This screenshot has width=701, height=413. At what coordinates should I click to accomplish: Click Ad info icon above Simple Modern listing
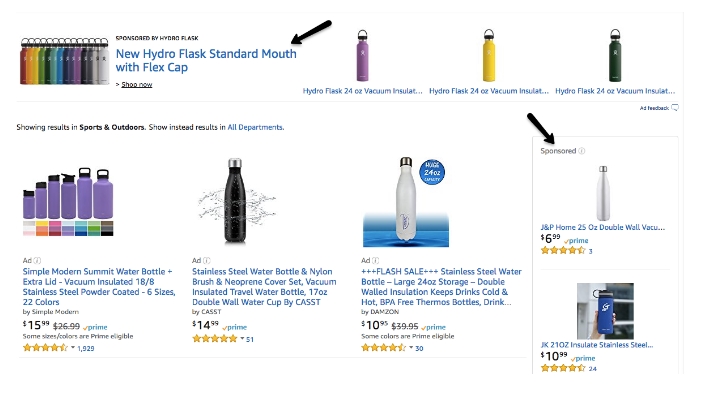(x=32, y=260)
